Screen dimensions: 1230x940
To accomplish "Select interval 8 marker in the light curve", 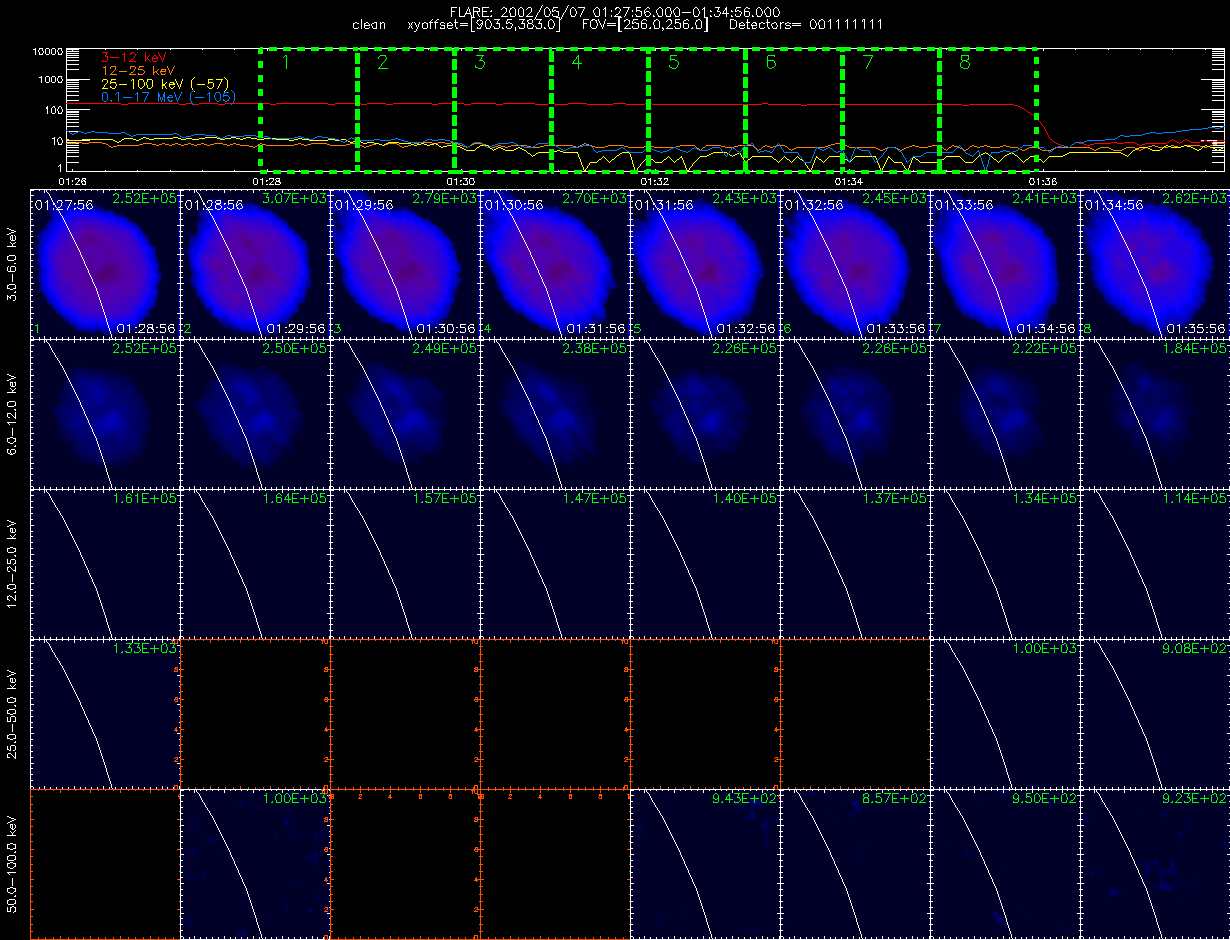I will click(x=964, y=63).
